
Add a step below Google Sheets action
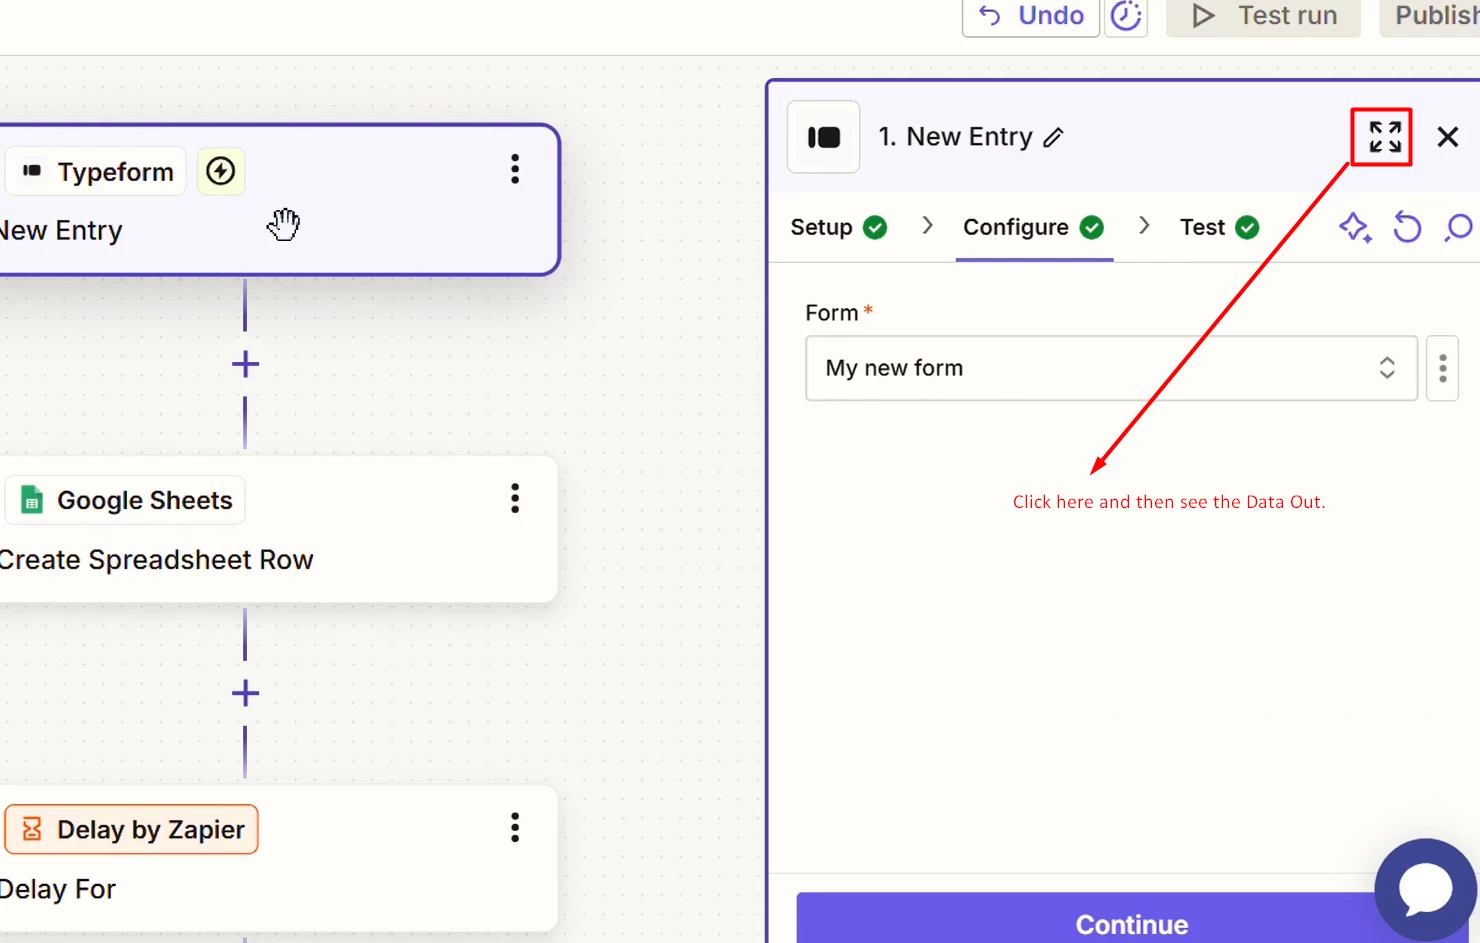point(245,693)
